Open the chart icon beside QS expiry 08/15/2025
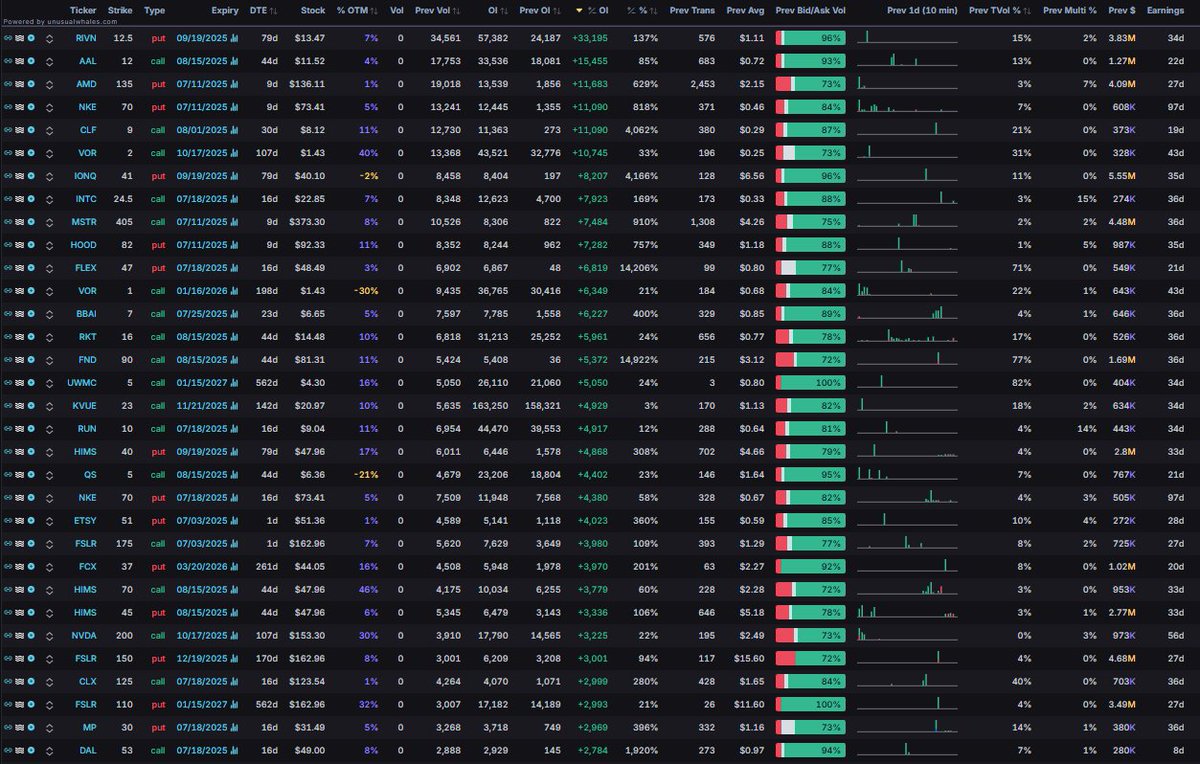This screenshot has height=764, width=1200. [234, 474]
